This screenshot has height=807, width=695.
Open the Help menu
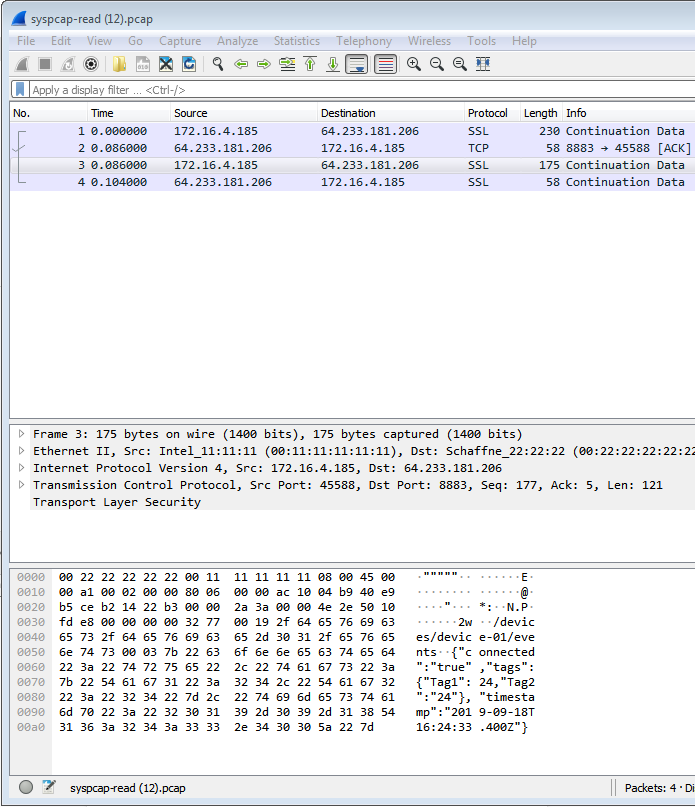coord(524,41)
